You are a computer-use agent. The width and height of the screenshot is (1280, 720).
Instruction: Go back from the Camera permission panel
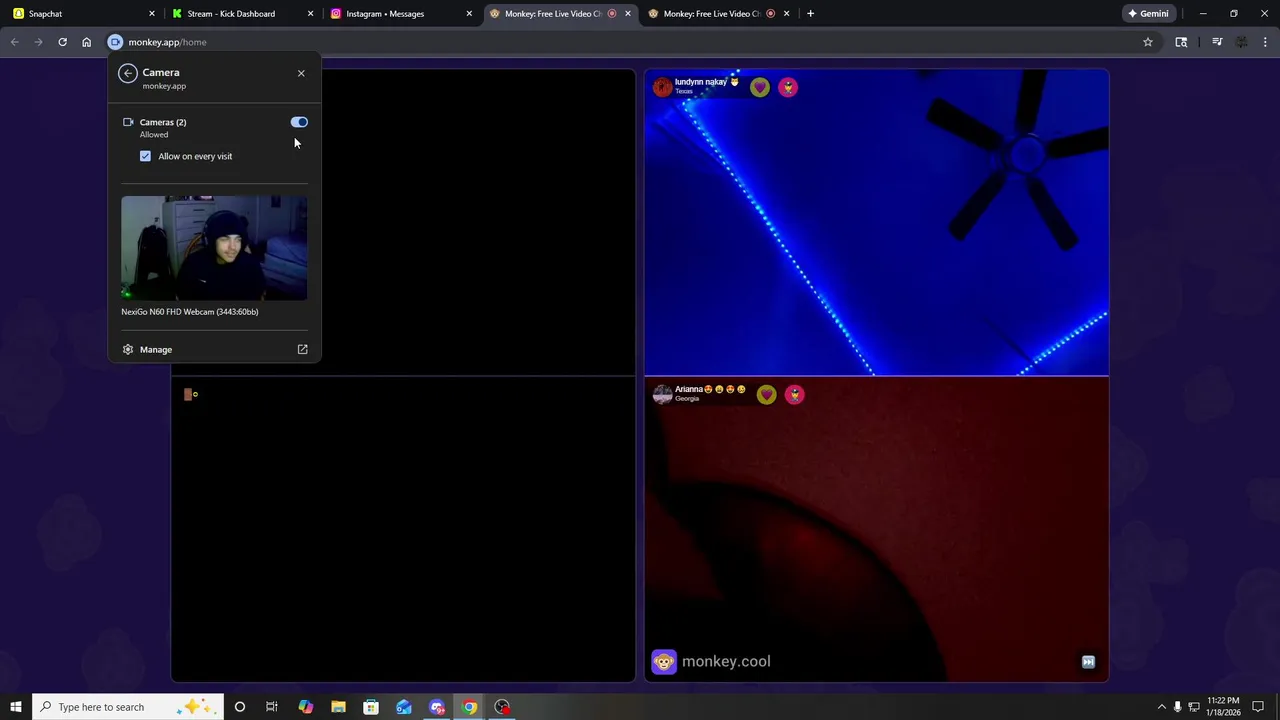coord(127,73)
